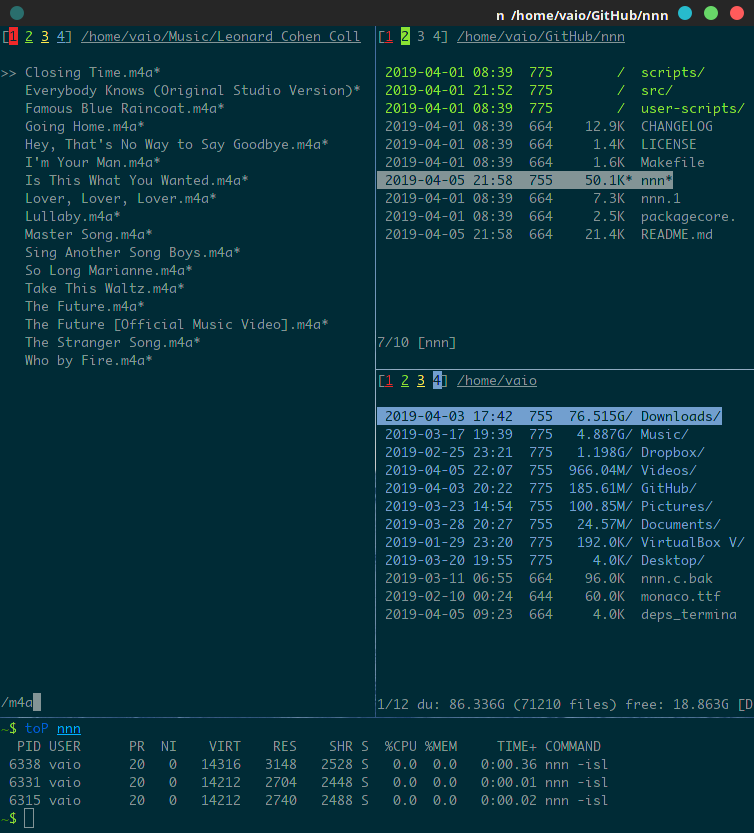Click the disk usage status line
Viewport: 754px width, 833px height.
click(565, 704)
